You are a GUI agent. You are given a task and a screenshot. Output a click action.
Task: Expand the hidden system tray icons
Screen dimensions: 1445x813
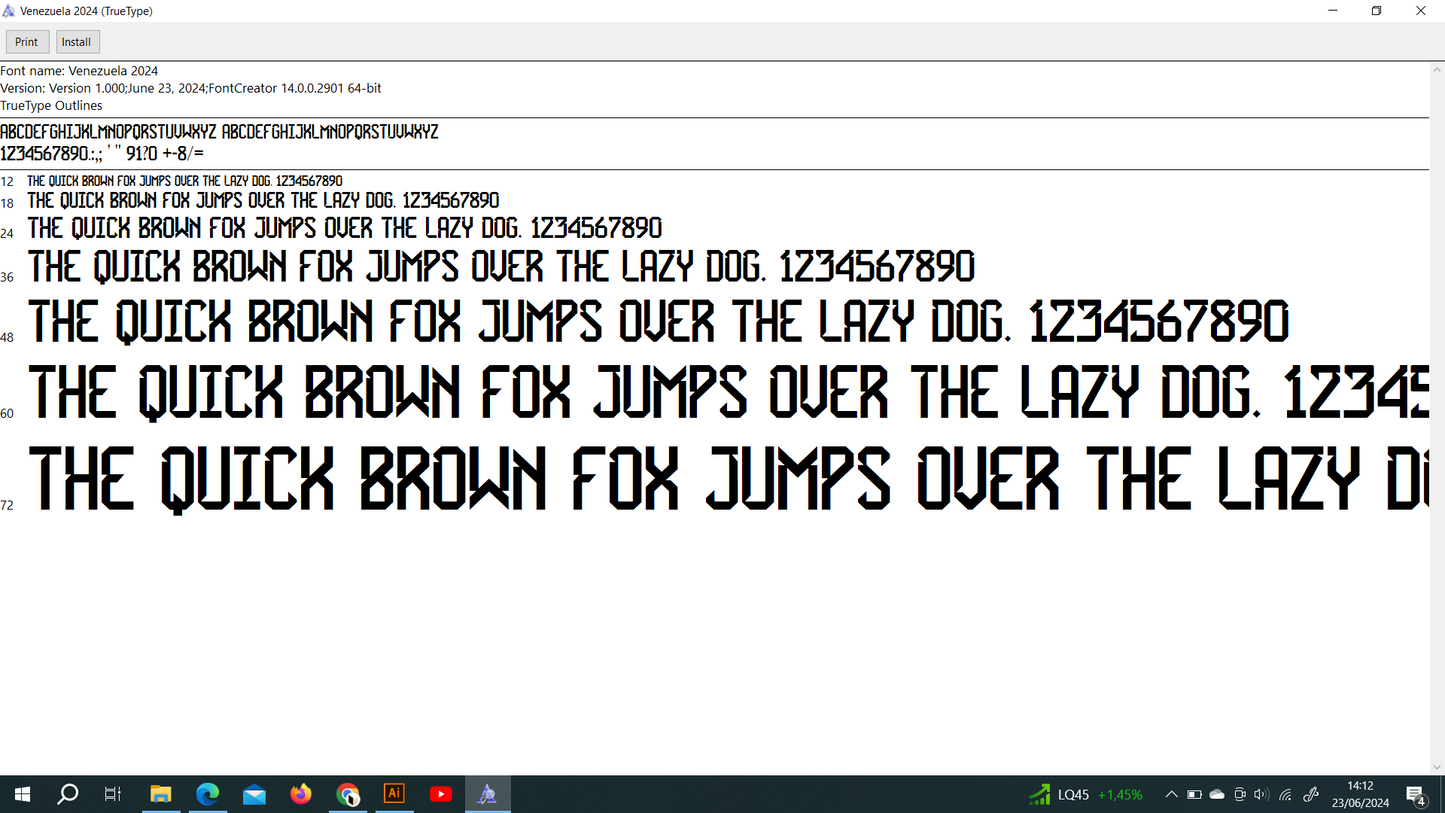coord(1171,794)
